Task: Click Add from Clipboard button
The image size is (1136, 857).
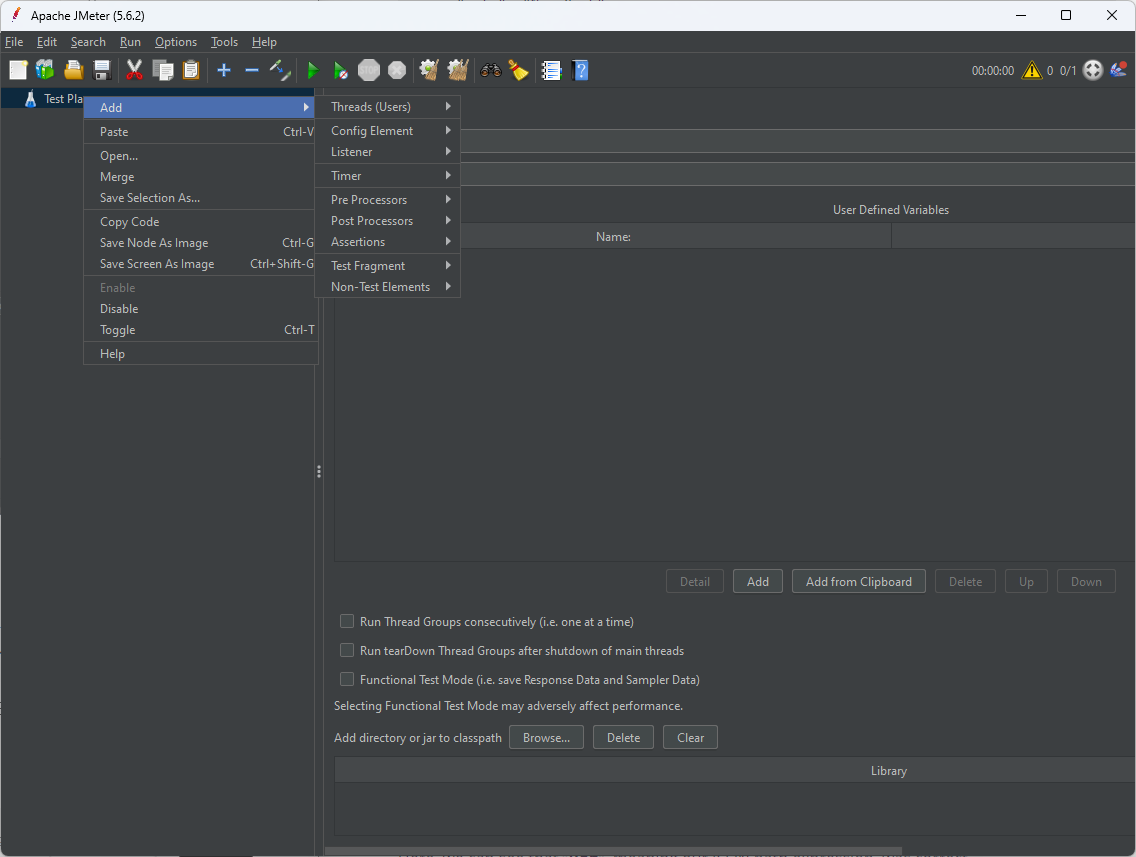Action: (859, 582)
